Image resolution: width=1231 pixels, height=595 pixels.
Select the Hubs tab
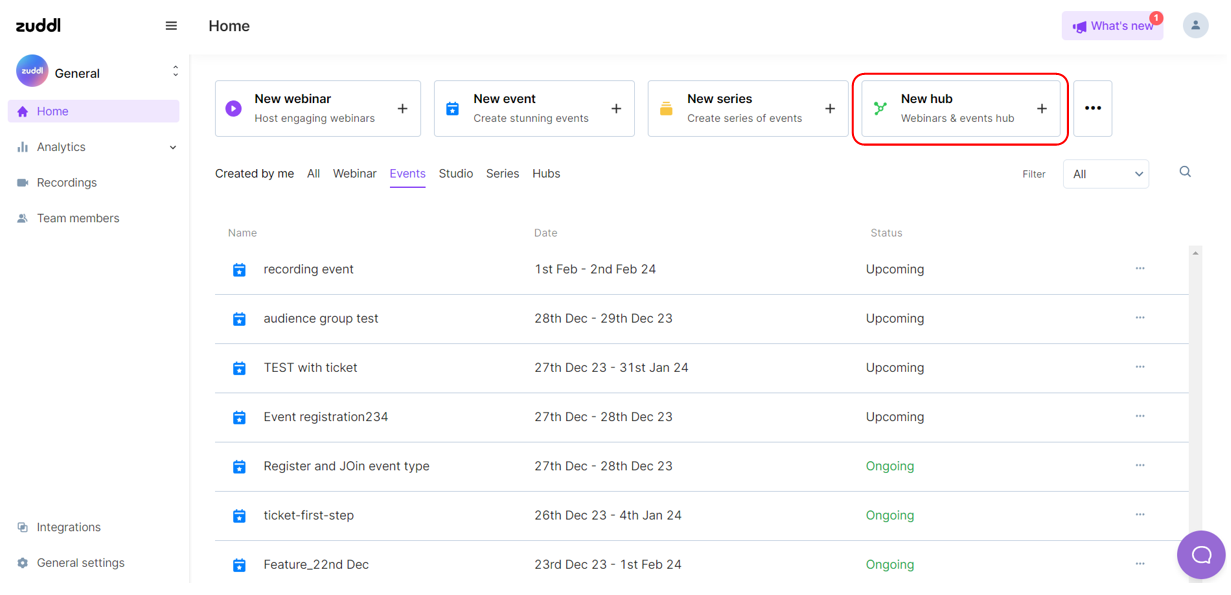pyautogui.click(x=546, y=174)
